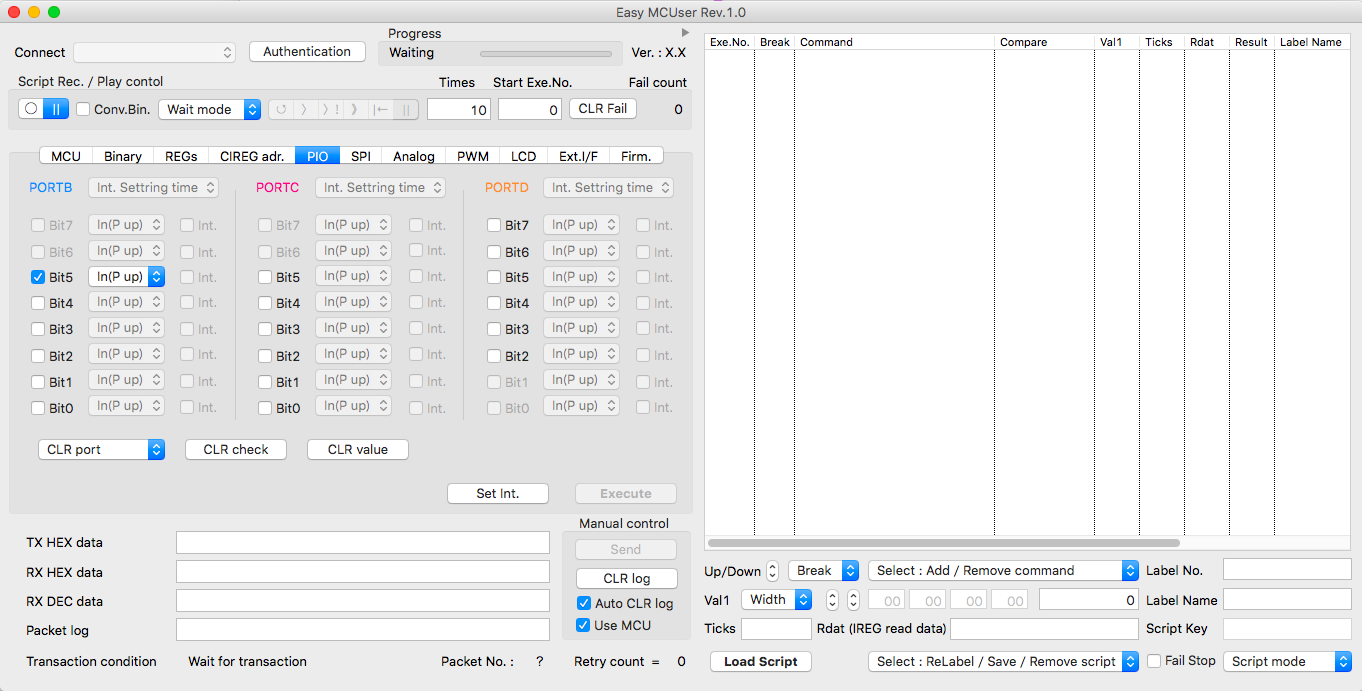
Task: Click the grey pause icon in the play controls
Action: click(406, 110)
